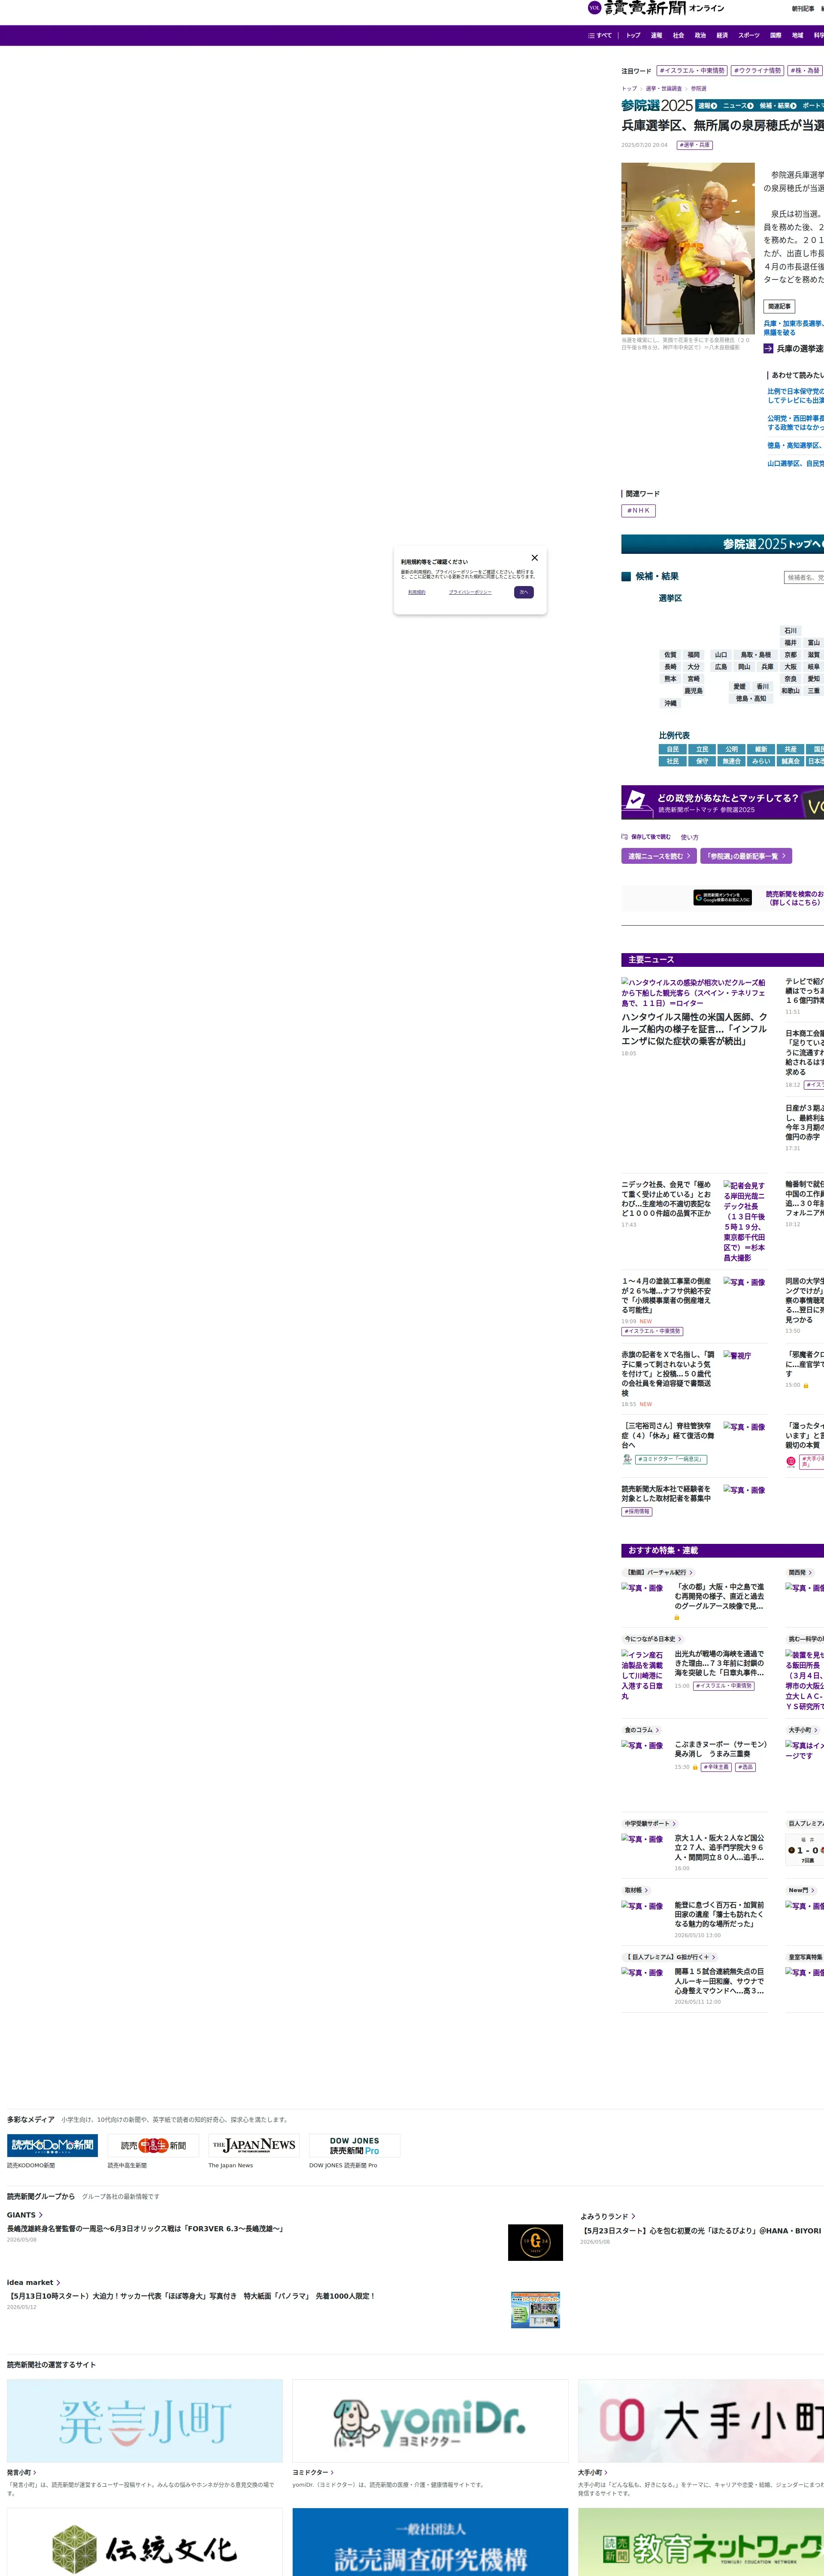Open the すべて hamburger menu
824x2576 pixels.
click(x=600, y=35)
